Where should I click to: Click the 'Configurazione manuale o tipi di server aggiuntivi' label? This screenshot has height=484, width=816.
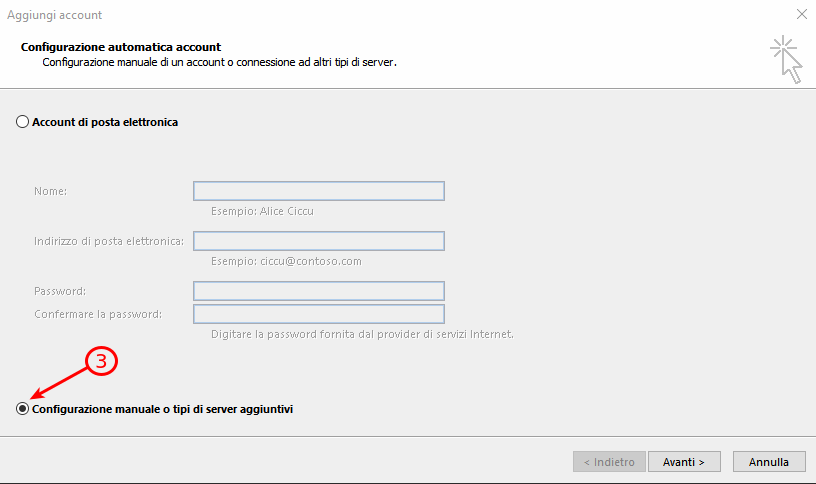(162, 409)
